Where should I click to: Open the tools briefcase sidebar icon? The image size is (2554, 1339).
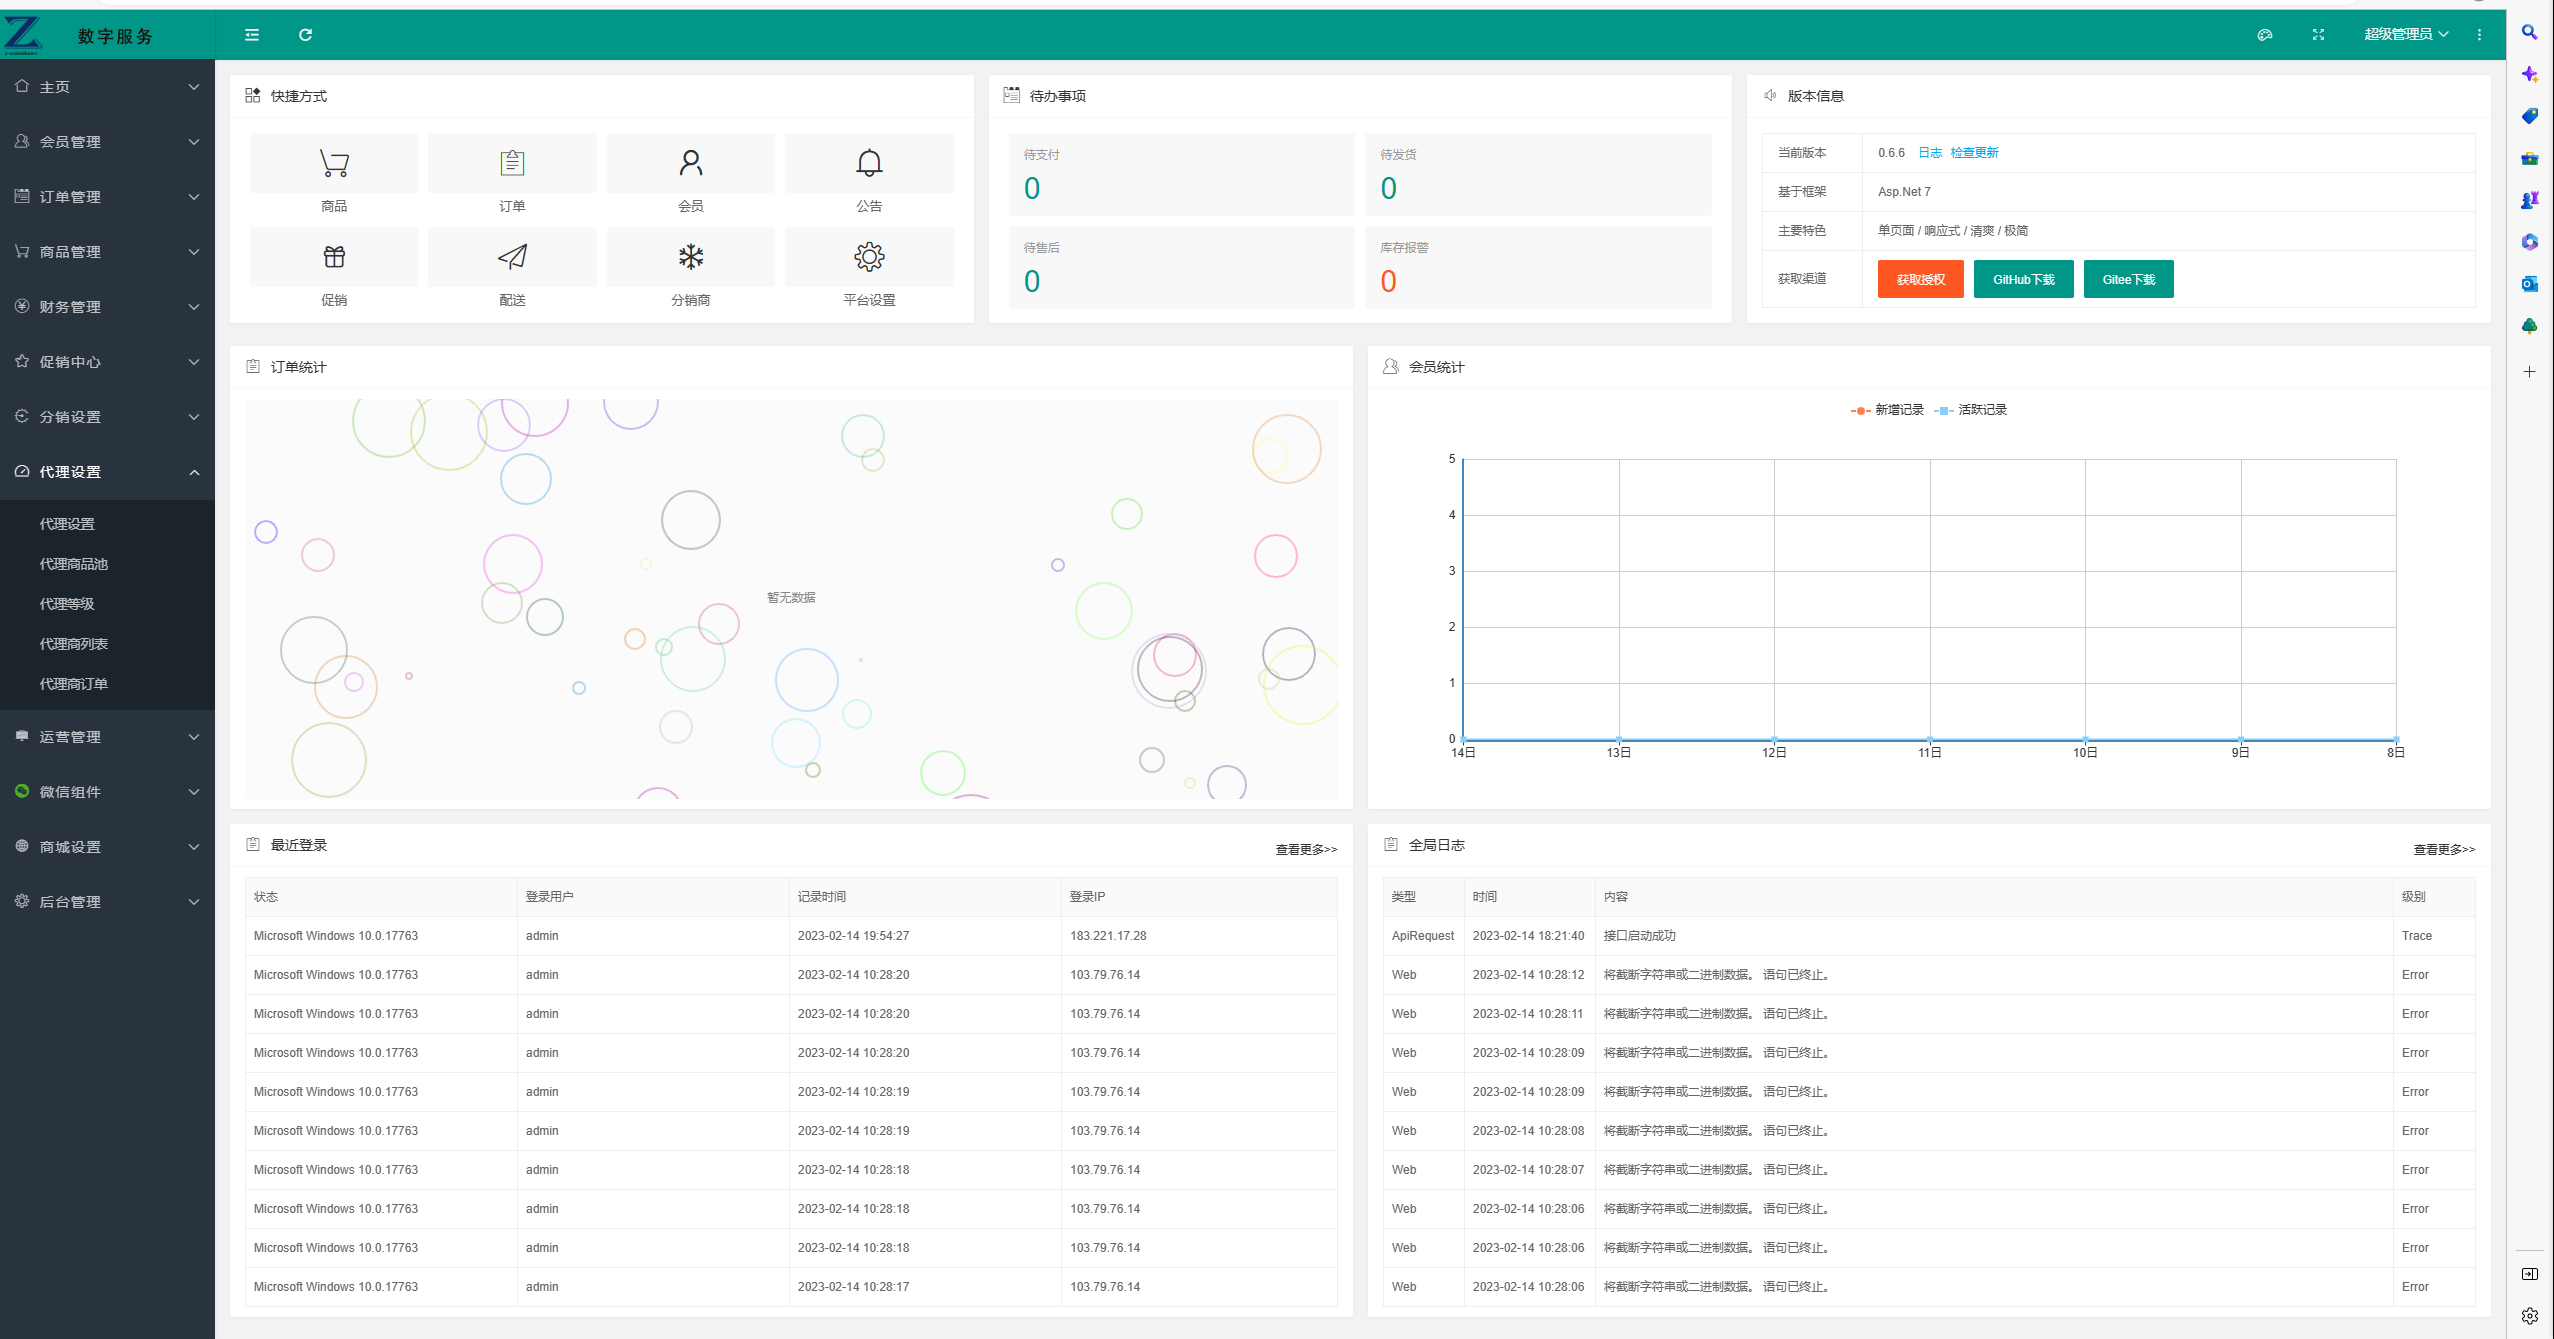(2529, 158)
